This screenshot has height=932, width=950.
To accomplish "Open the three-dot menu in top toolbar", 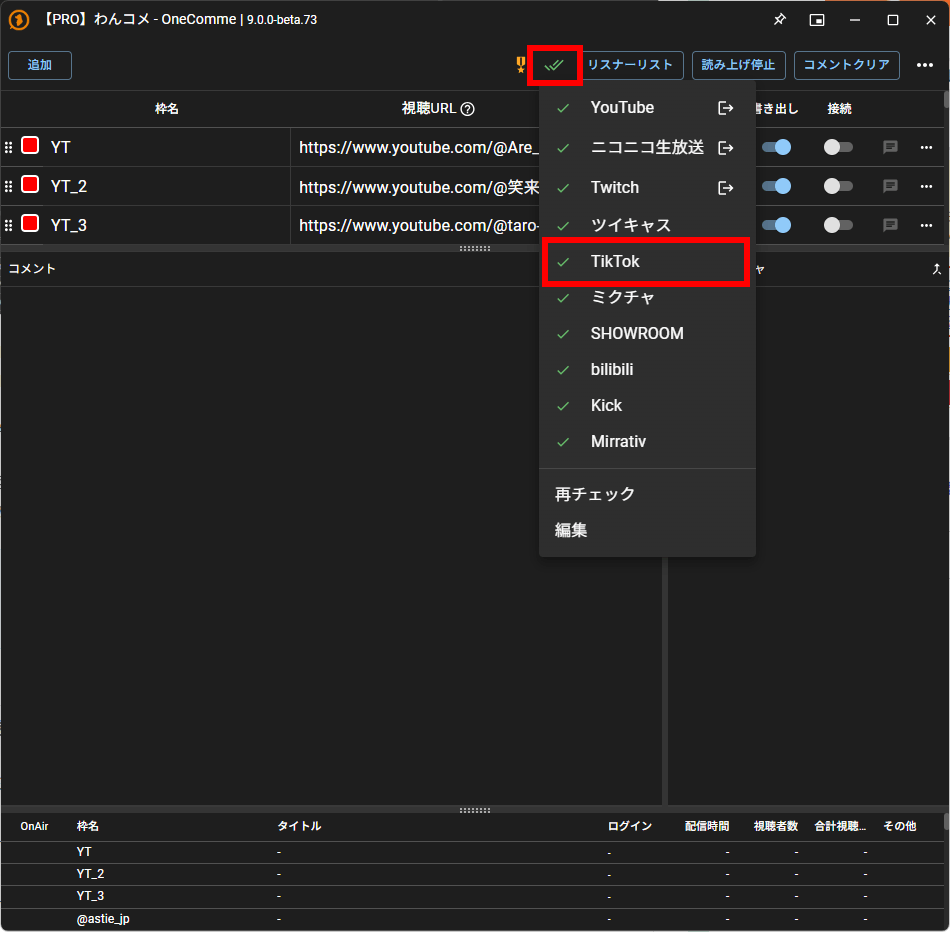I will [925, 66].
